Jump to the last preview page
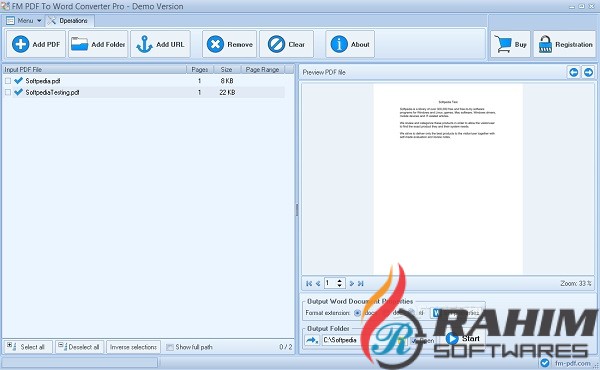This screenshot has height=370, width=600. [x=360, y=284]
